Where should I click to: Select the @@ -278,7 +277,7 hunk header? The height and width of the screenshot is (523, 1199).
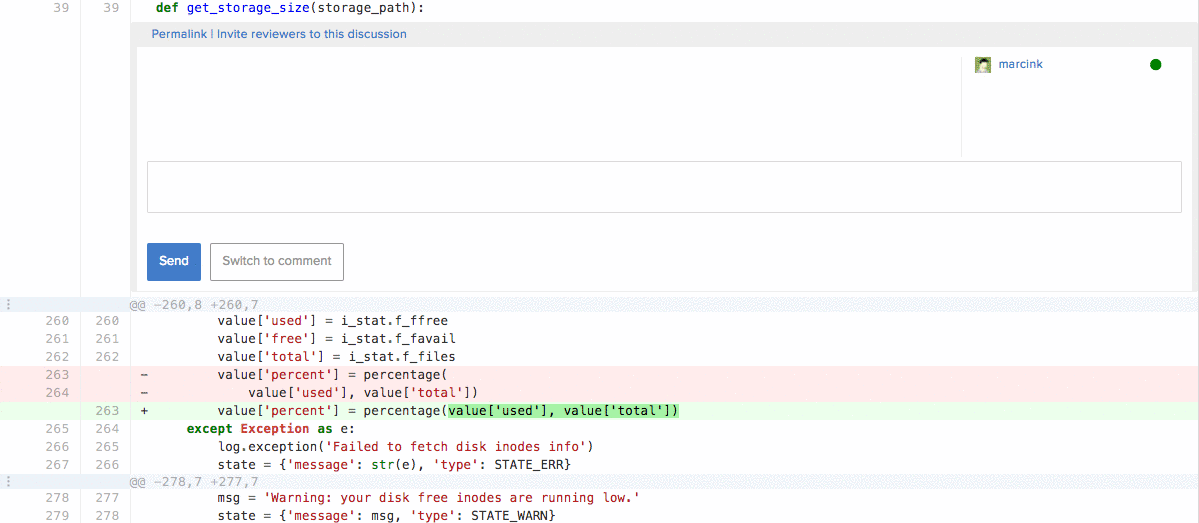(x=193, y=481)
